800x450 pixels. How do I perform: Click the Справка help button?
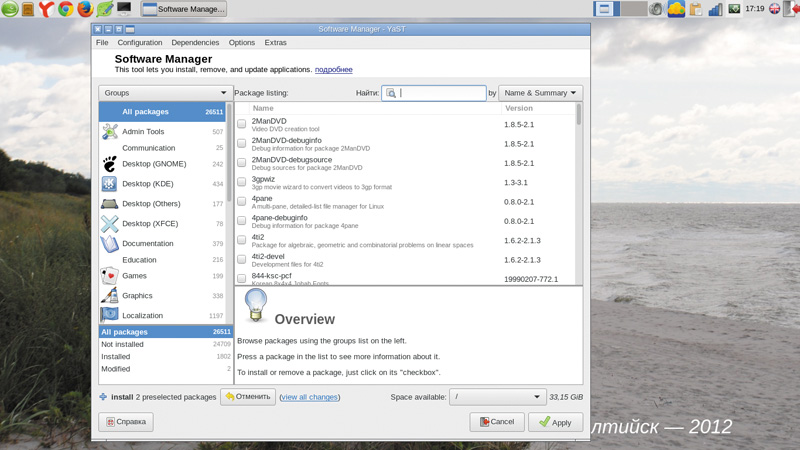click(x=126, y=422)
